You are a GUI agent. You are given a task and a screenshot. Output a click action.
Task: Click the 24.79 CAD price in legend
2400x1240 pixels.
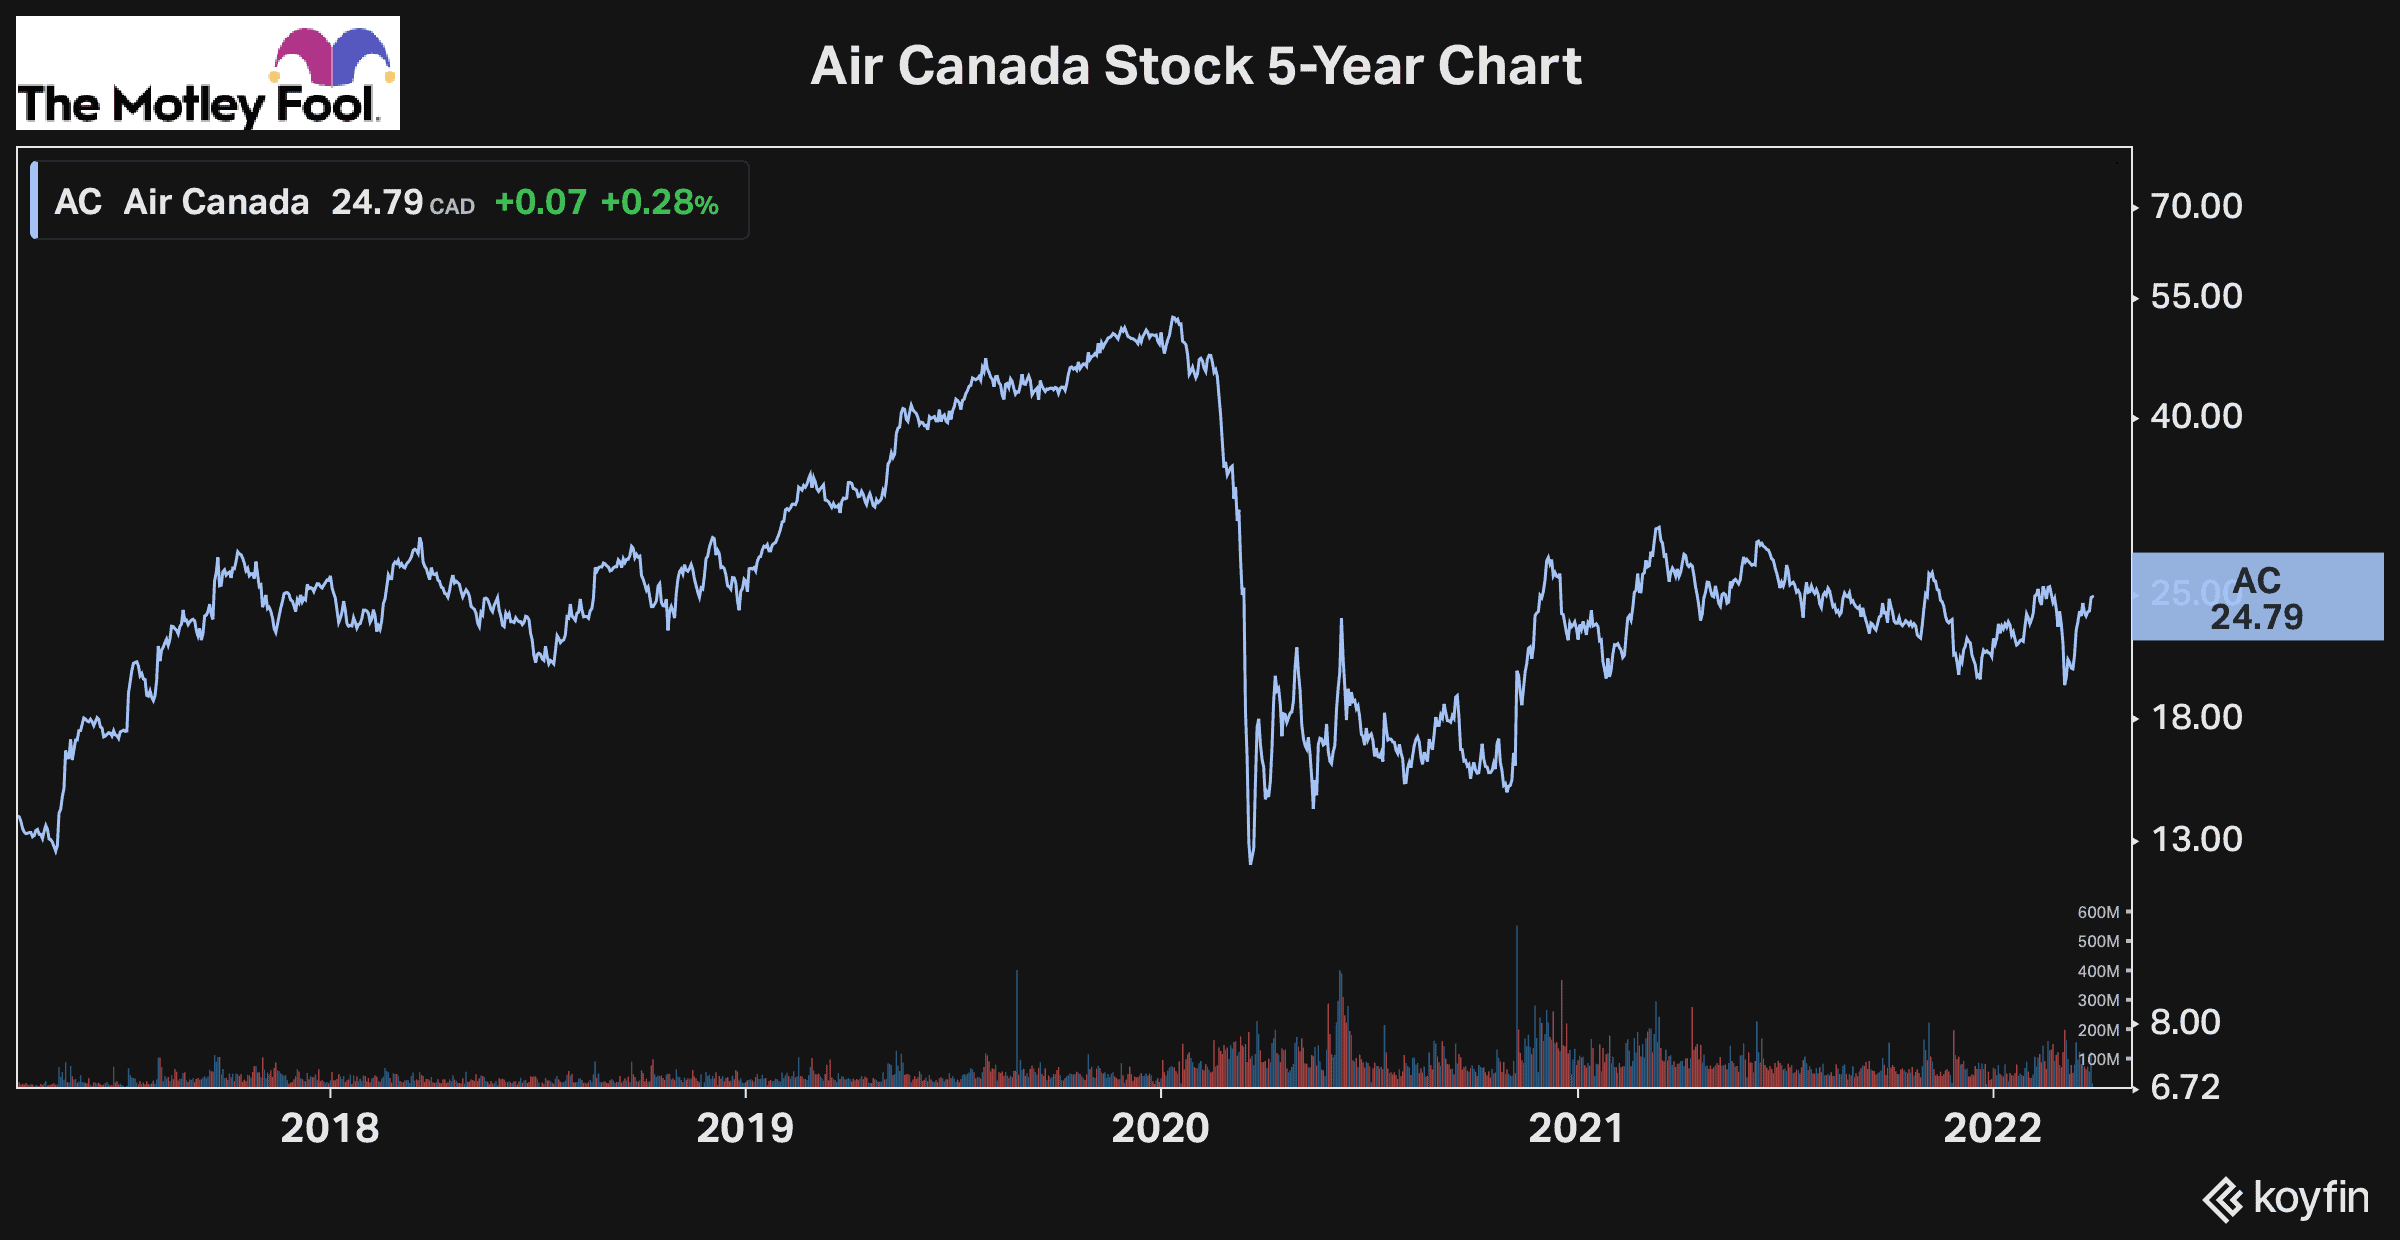402,203
